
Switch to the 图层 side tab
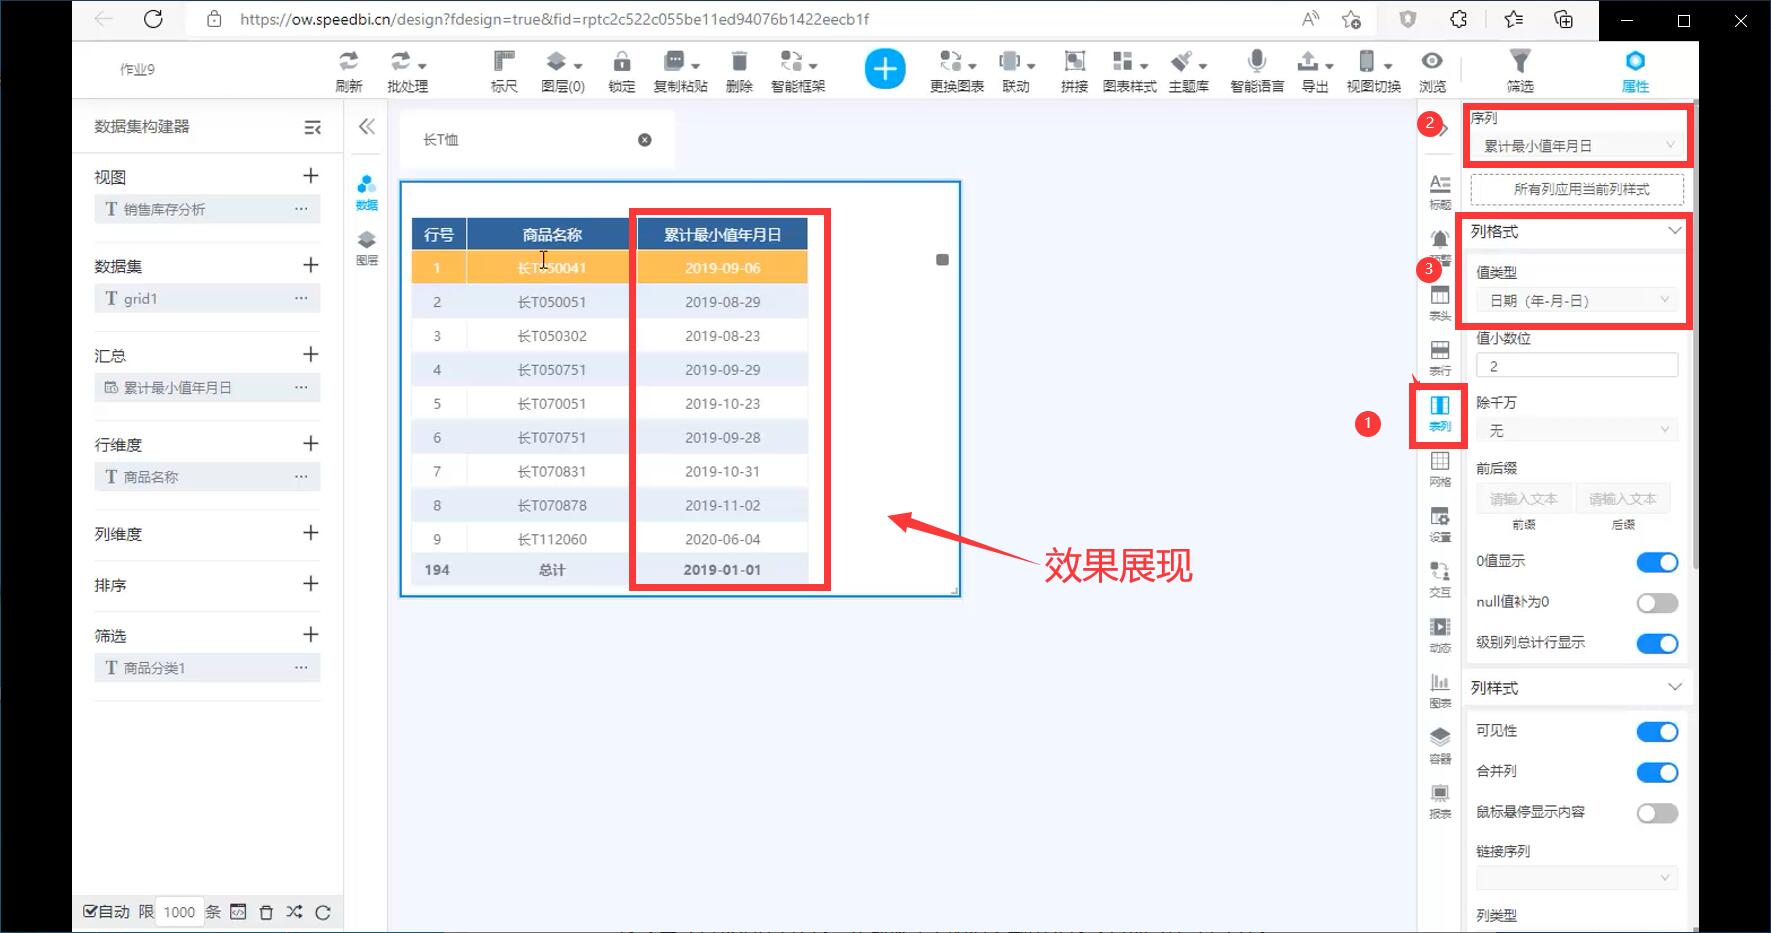pyautogui.click(x=367, y=246)
